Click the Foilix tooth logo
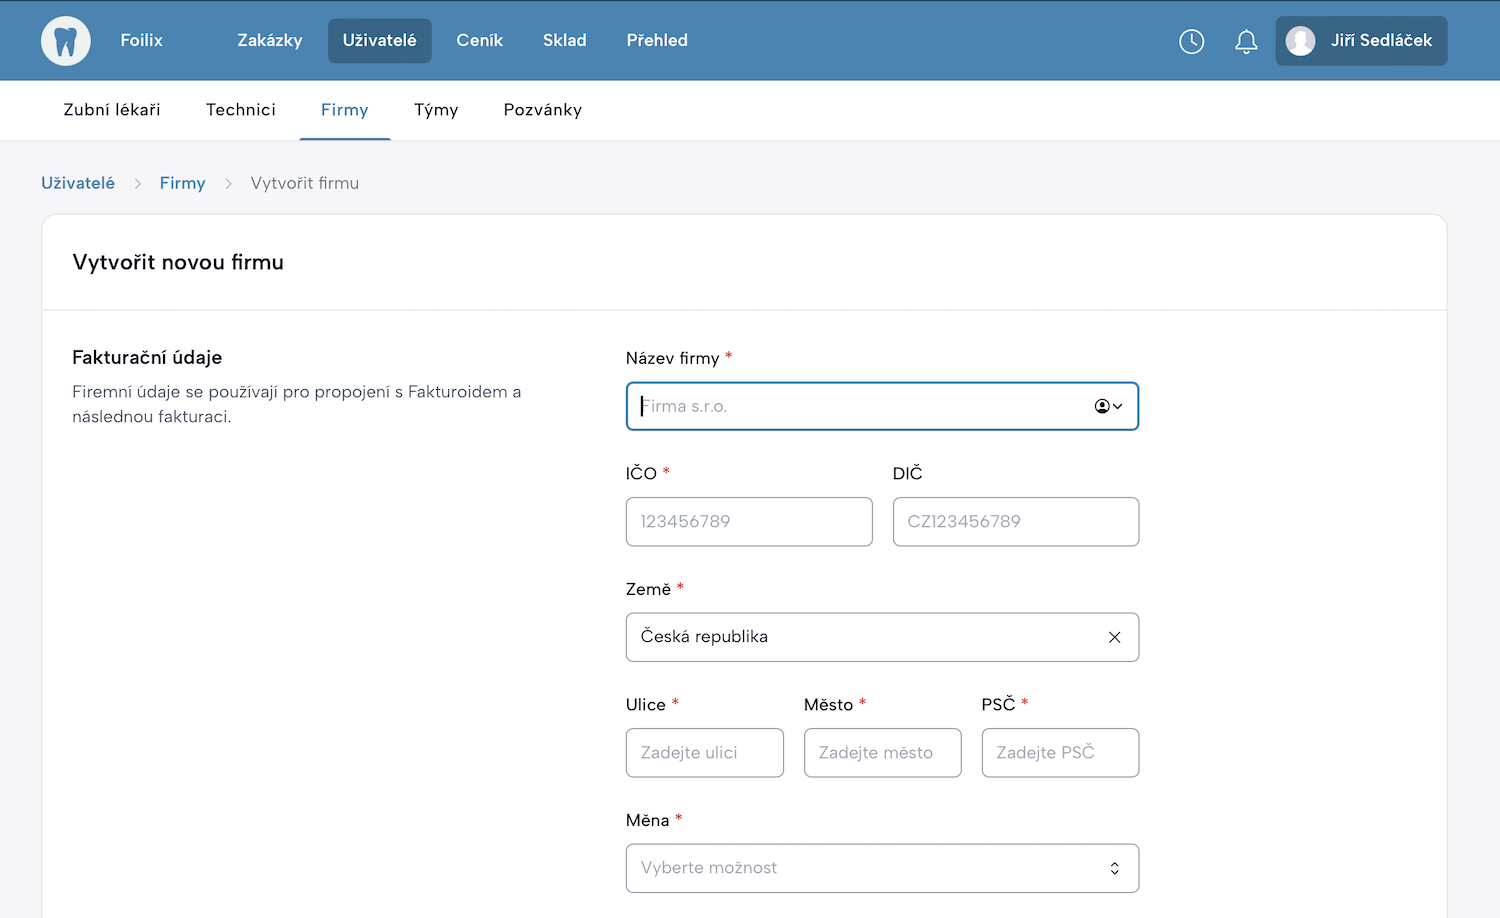 pos(66,41)
